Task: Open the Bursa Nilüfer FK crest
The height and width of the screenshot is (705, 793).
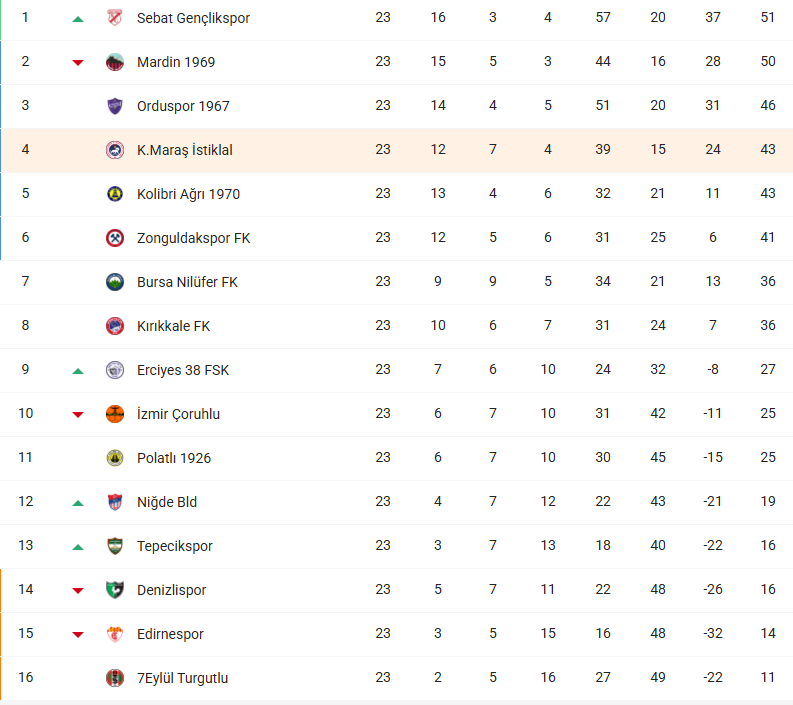Action: 115,282
